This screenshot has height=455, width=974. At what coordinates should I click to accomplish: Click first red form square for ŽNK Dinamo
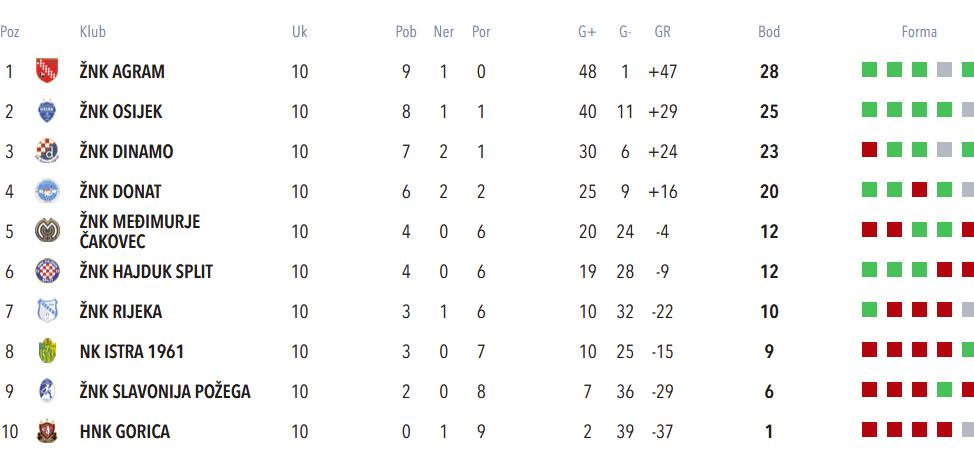pyautogui.click(x=870, y=150)
